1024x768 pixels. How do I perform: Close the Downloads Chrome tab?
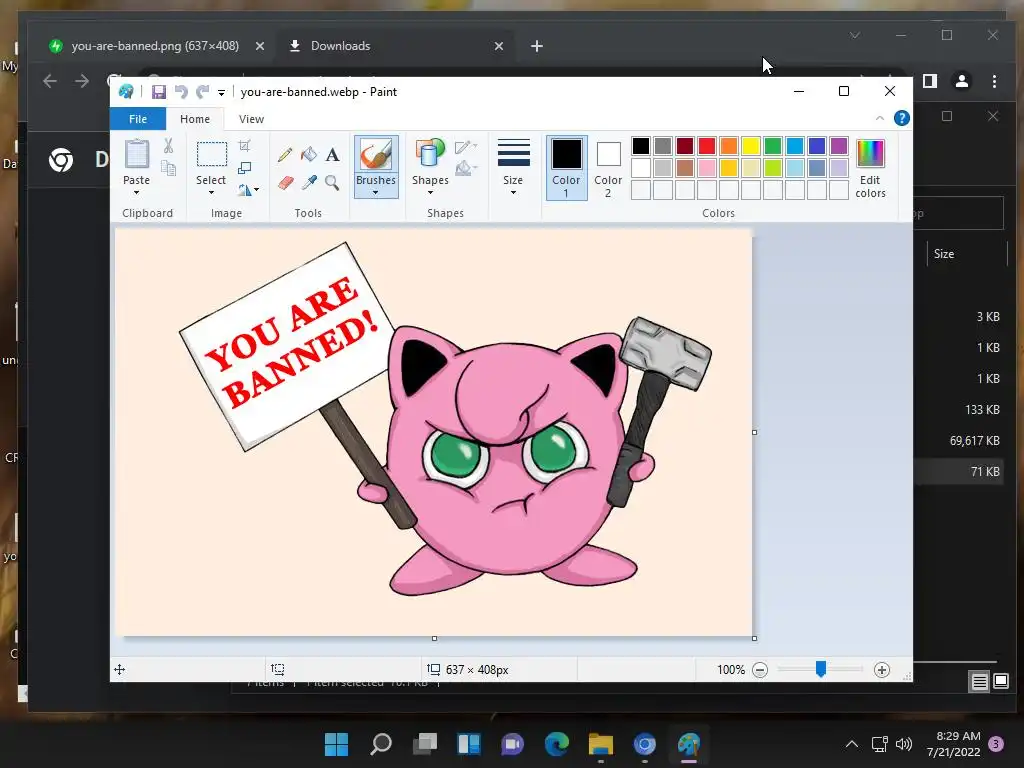[x=499, y=46]
